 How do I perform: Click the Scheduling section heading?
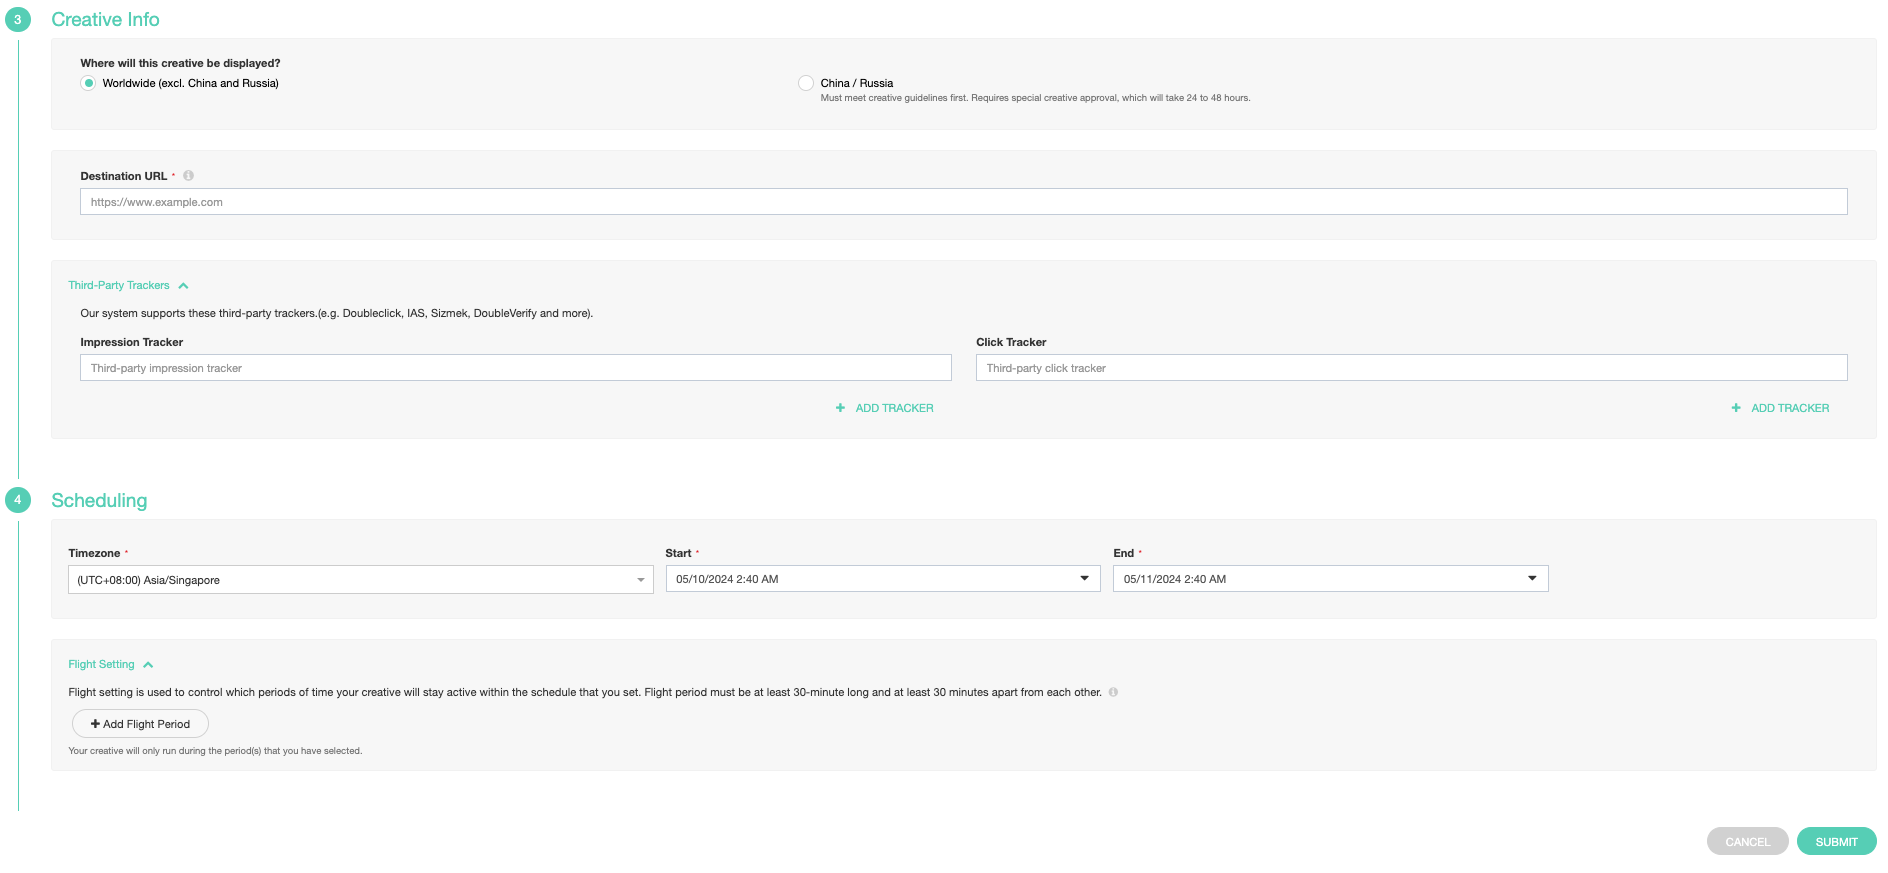pyautogui.click(x=99, y=501)
